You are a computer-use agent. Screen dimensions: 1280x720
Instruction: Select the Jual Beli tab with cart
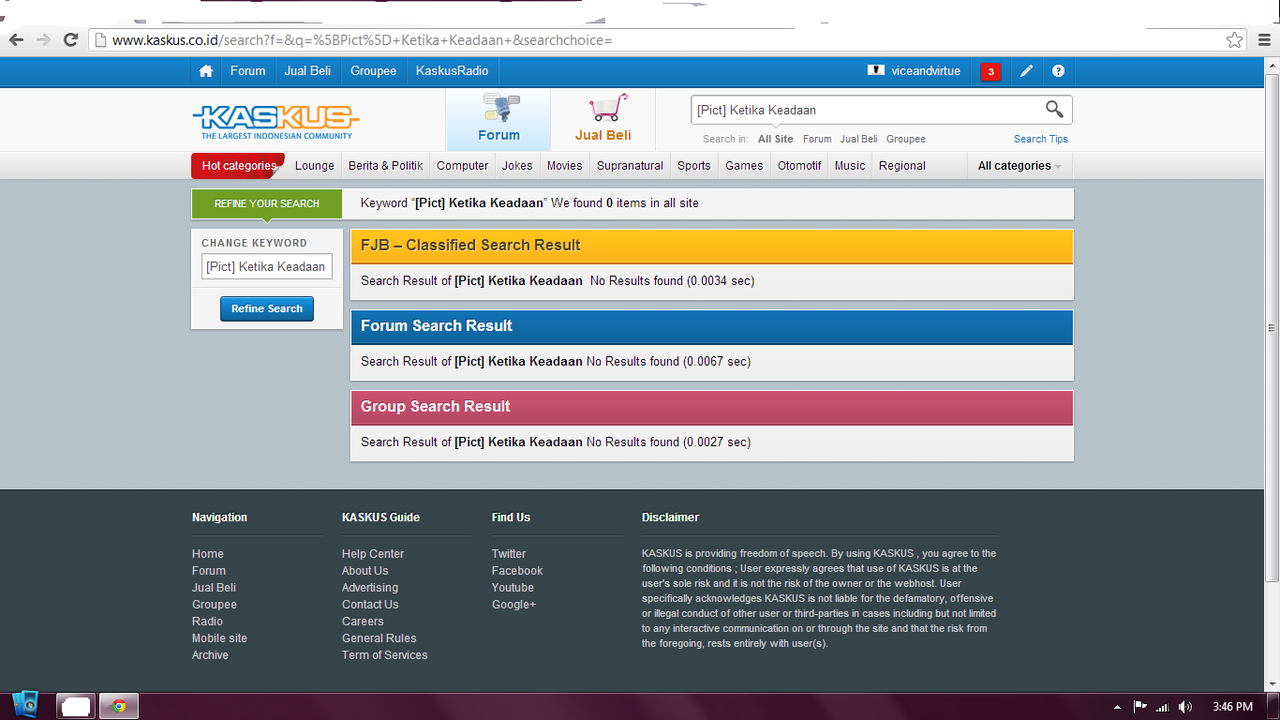[x=603, y=119]
